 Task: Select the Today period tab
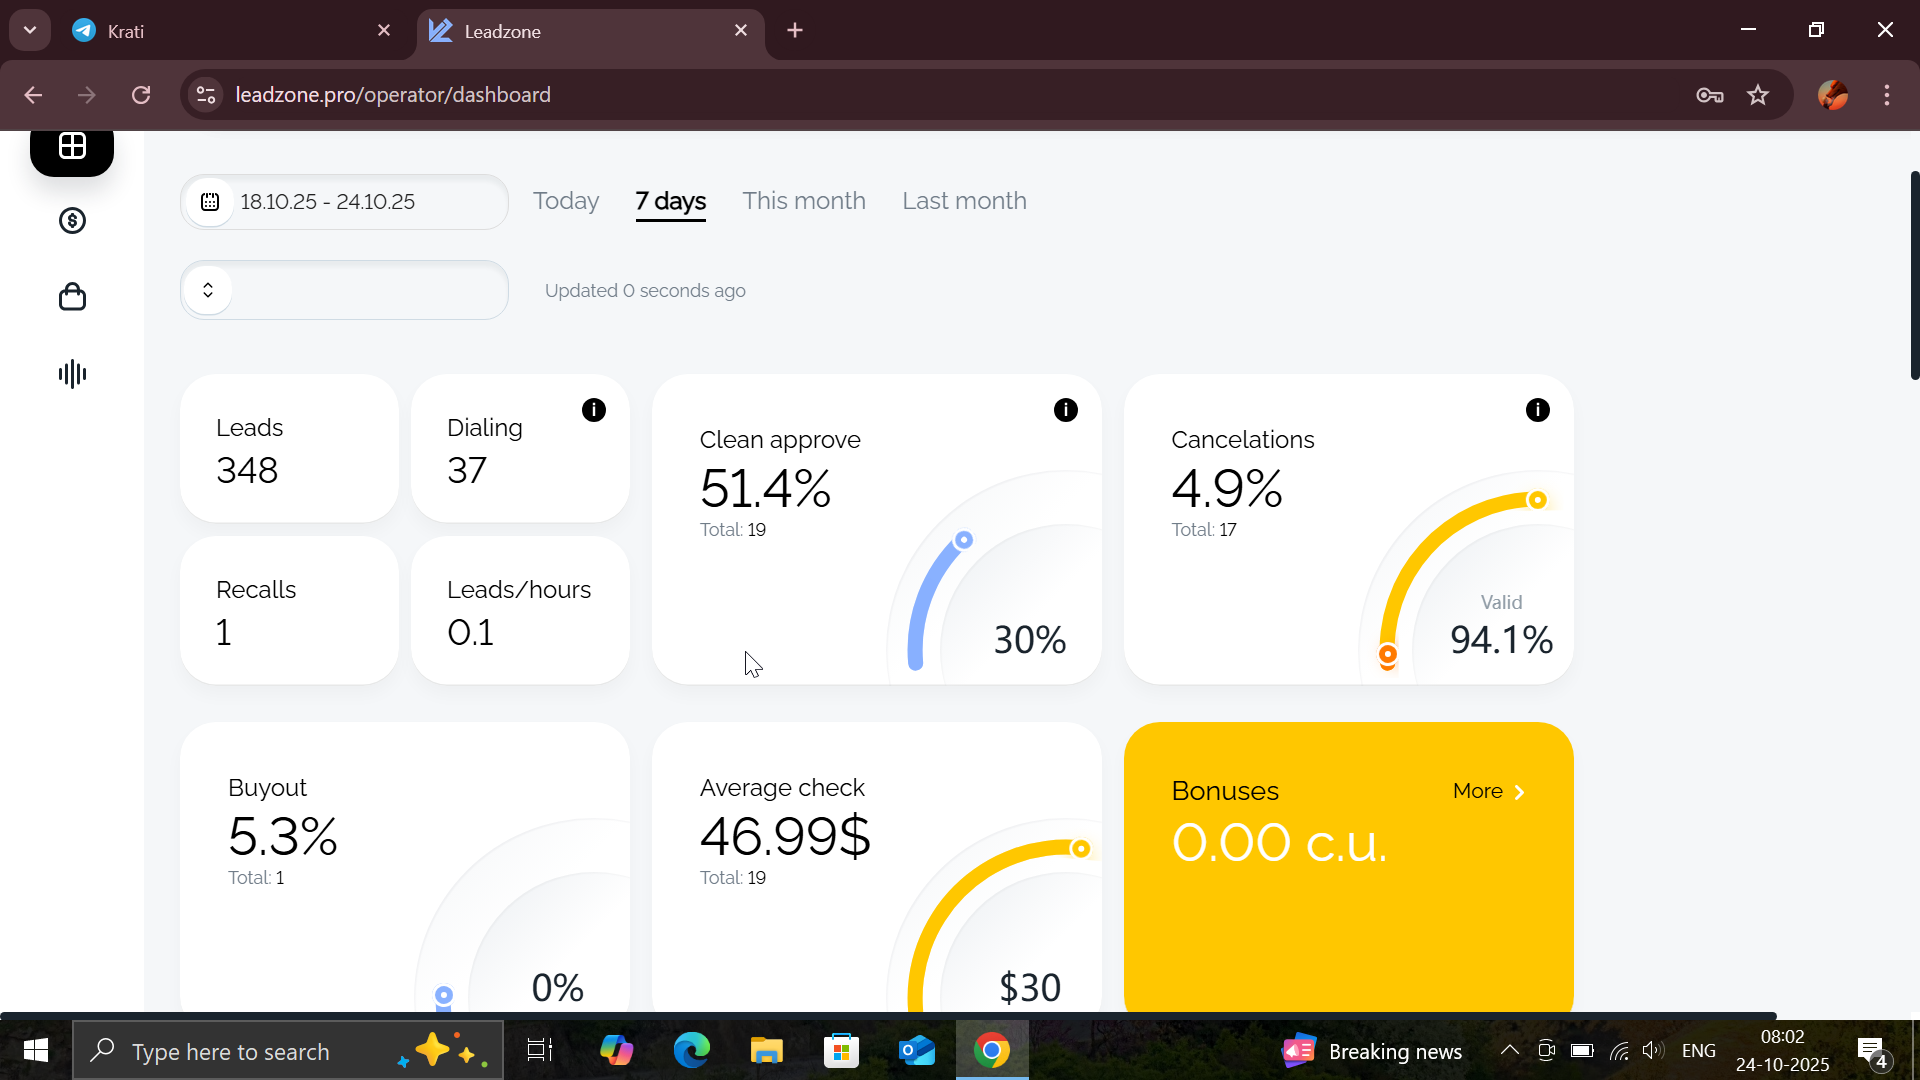[566, 201]
